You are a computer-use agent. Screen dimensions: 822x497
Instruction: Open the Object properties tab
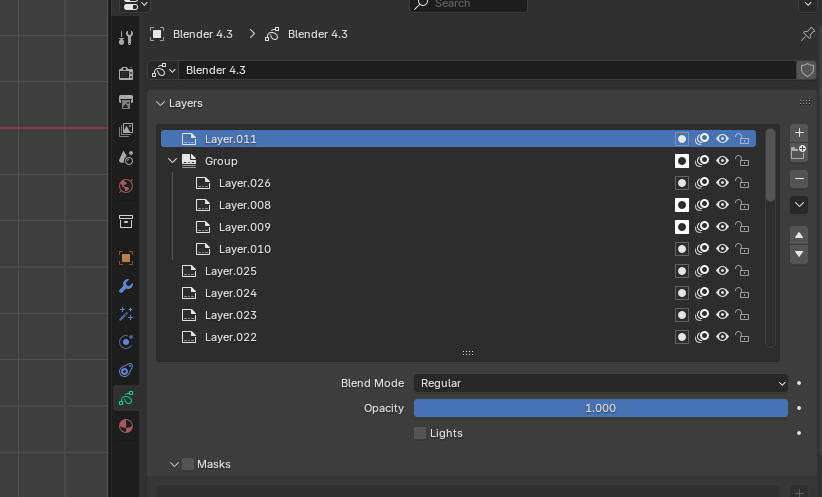click(126, 257)
